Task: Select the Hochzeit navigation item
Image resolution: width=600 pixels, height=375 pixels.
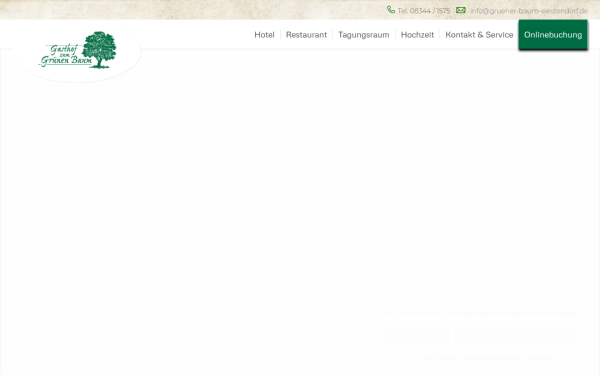Action: [x=417, y=35]
